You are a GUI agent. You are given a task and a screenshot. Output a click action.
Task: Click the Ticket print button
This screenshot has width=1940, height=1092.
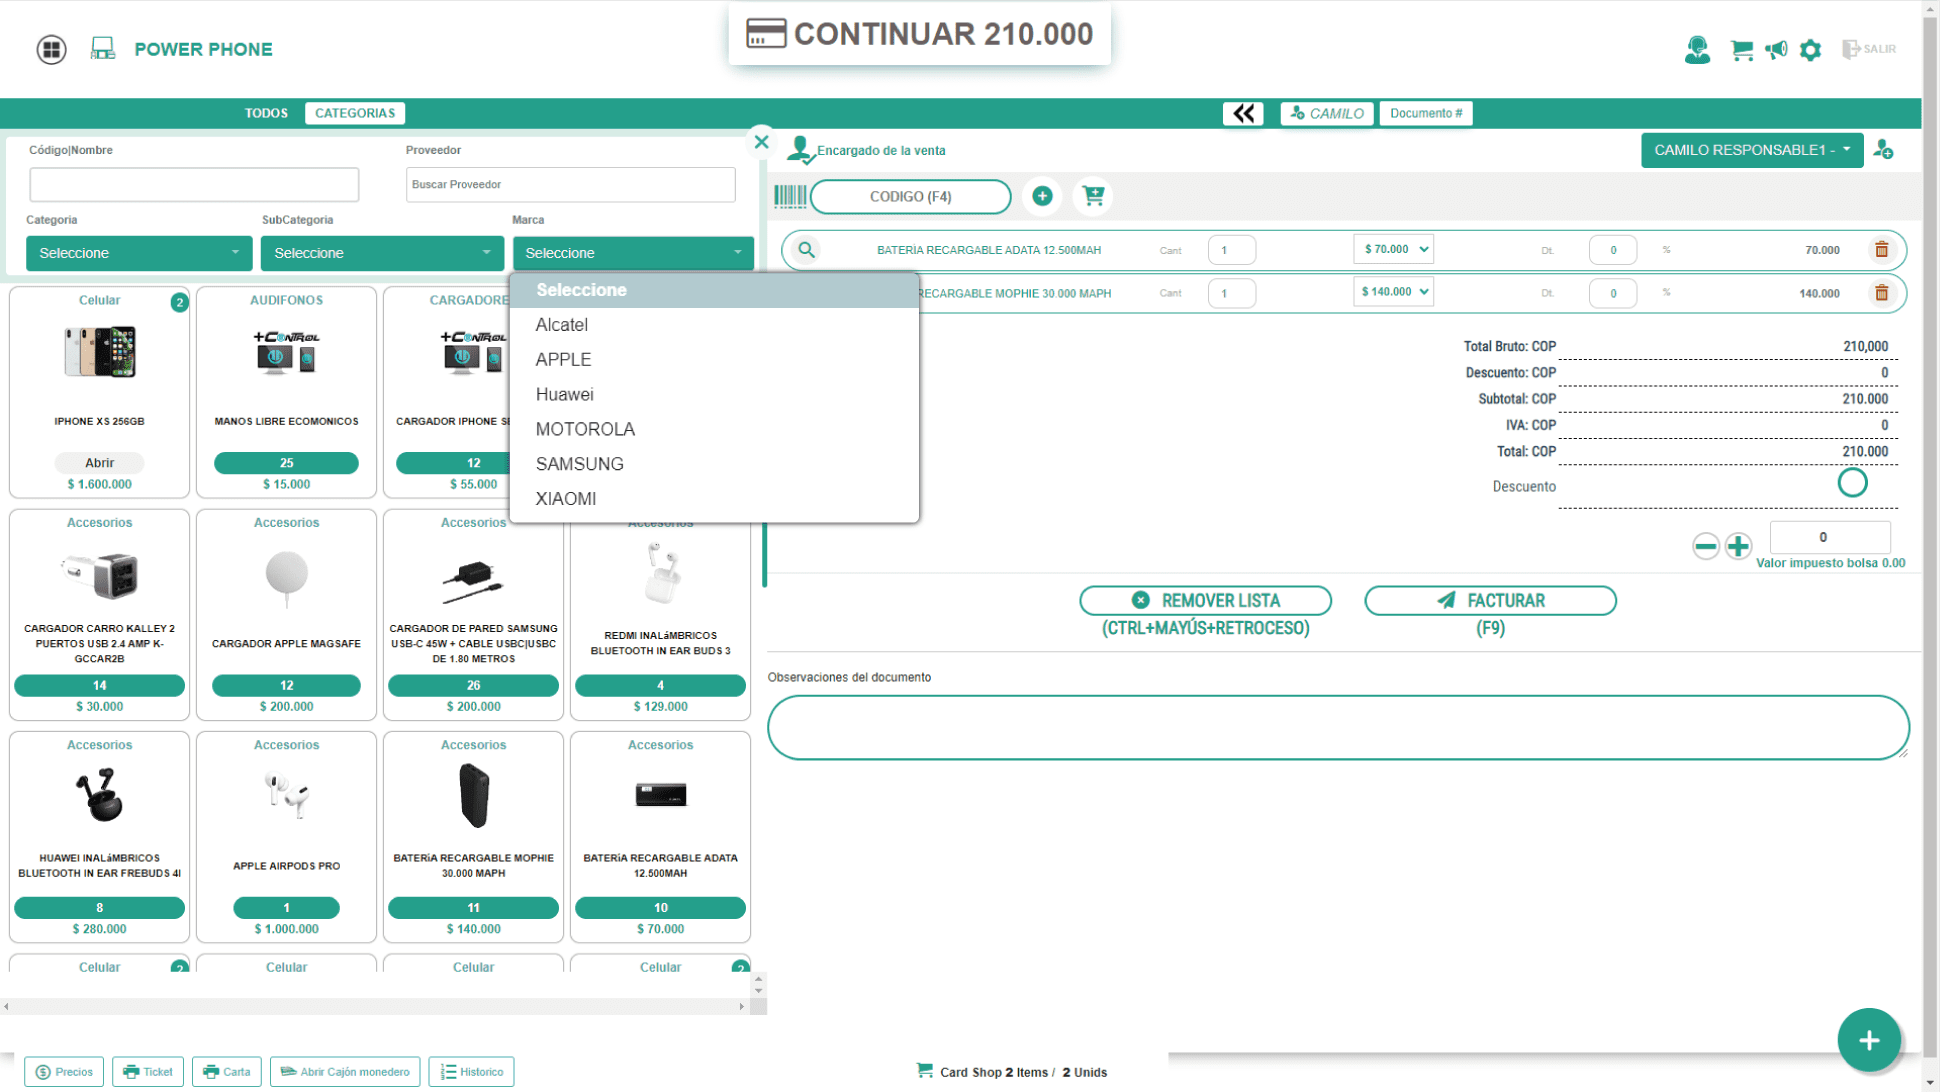pos(148,1072)
